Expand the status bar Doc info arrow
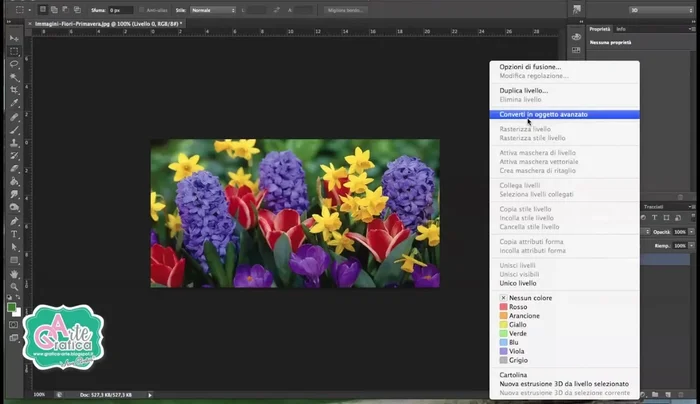The height and width of the screenshot is (404, 700). (149, 395)
